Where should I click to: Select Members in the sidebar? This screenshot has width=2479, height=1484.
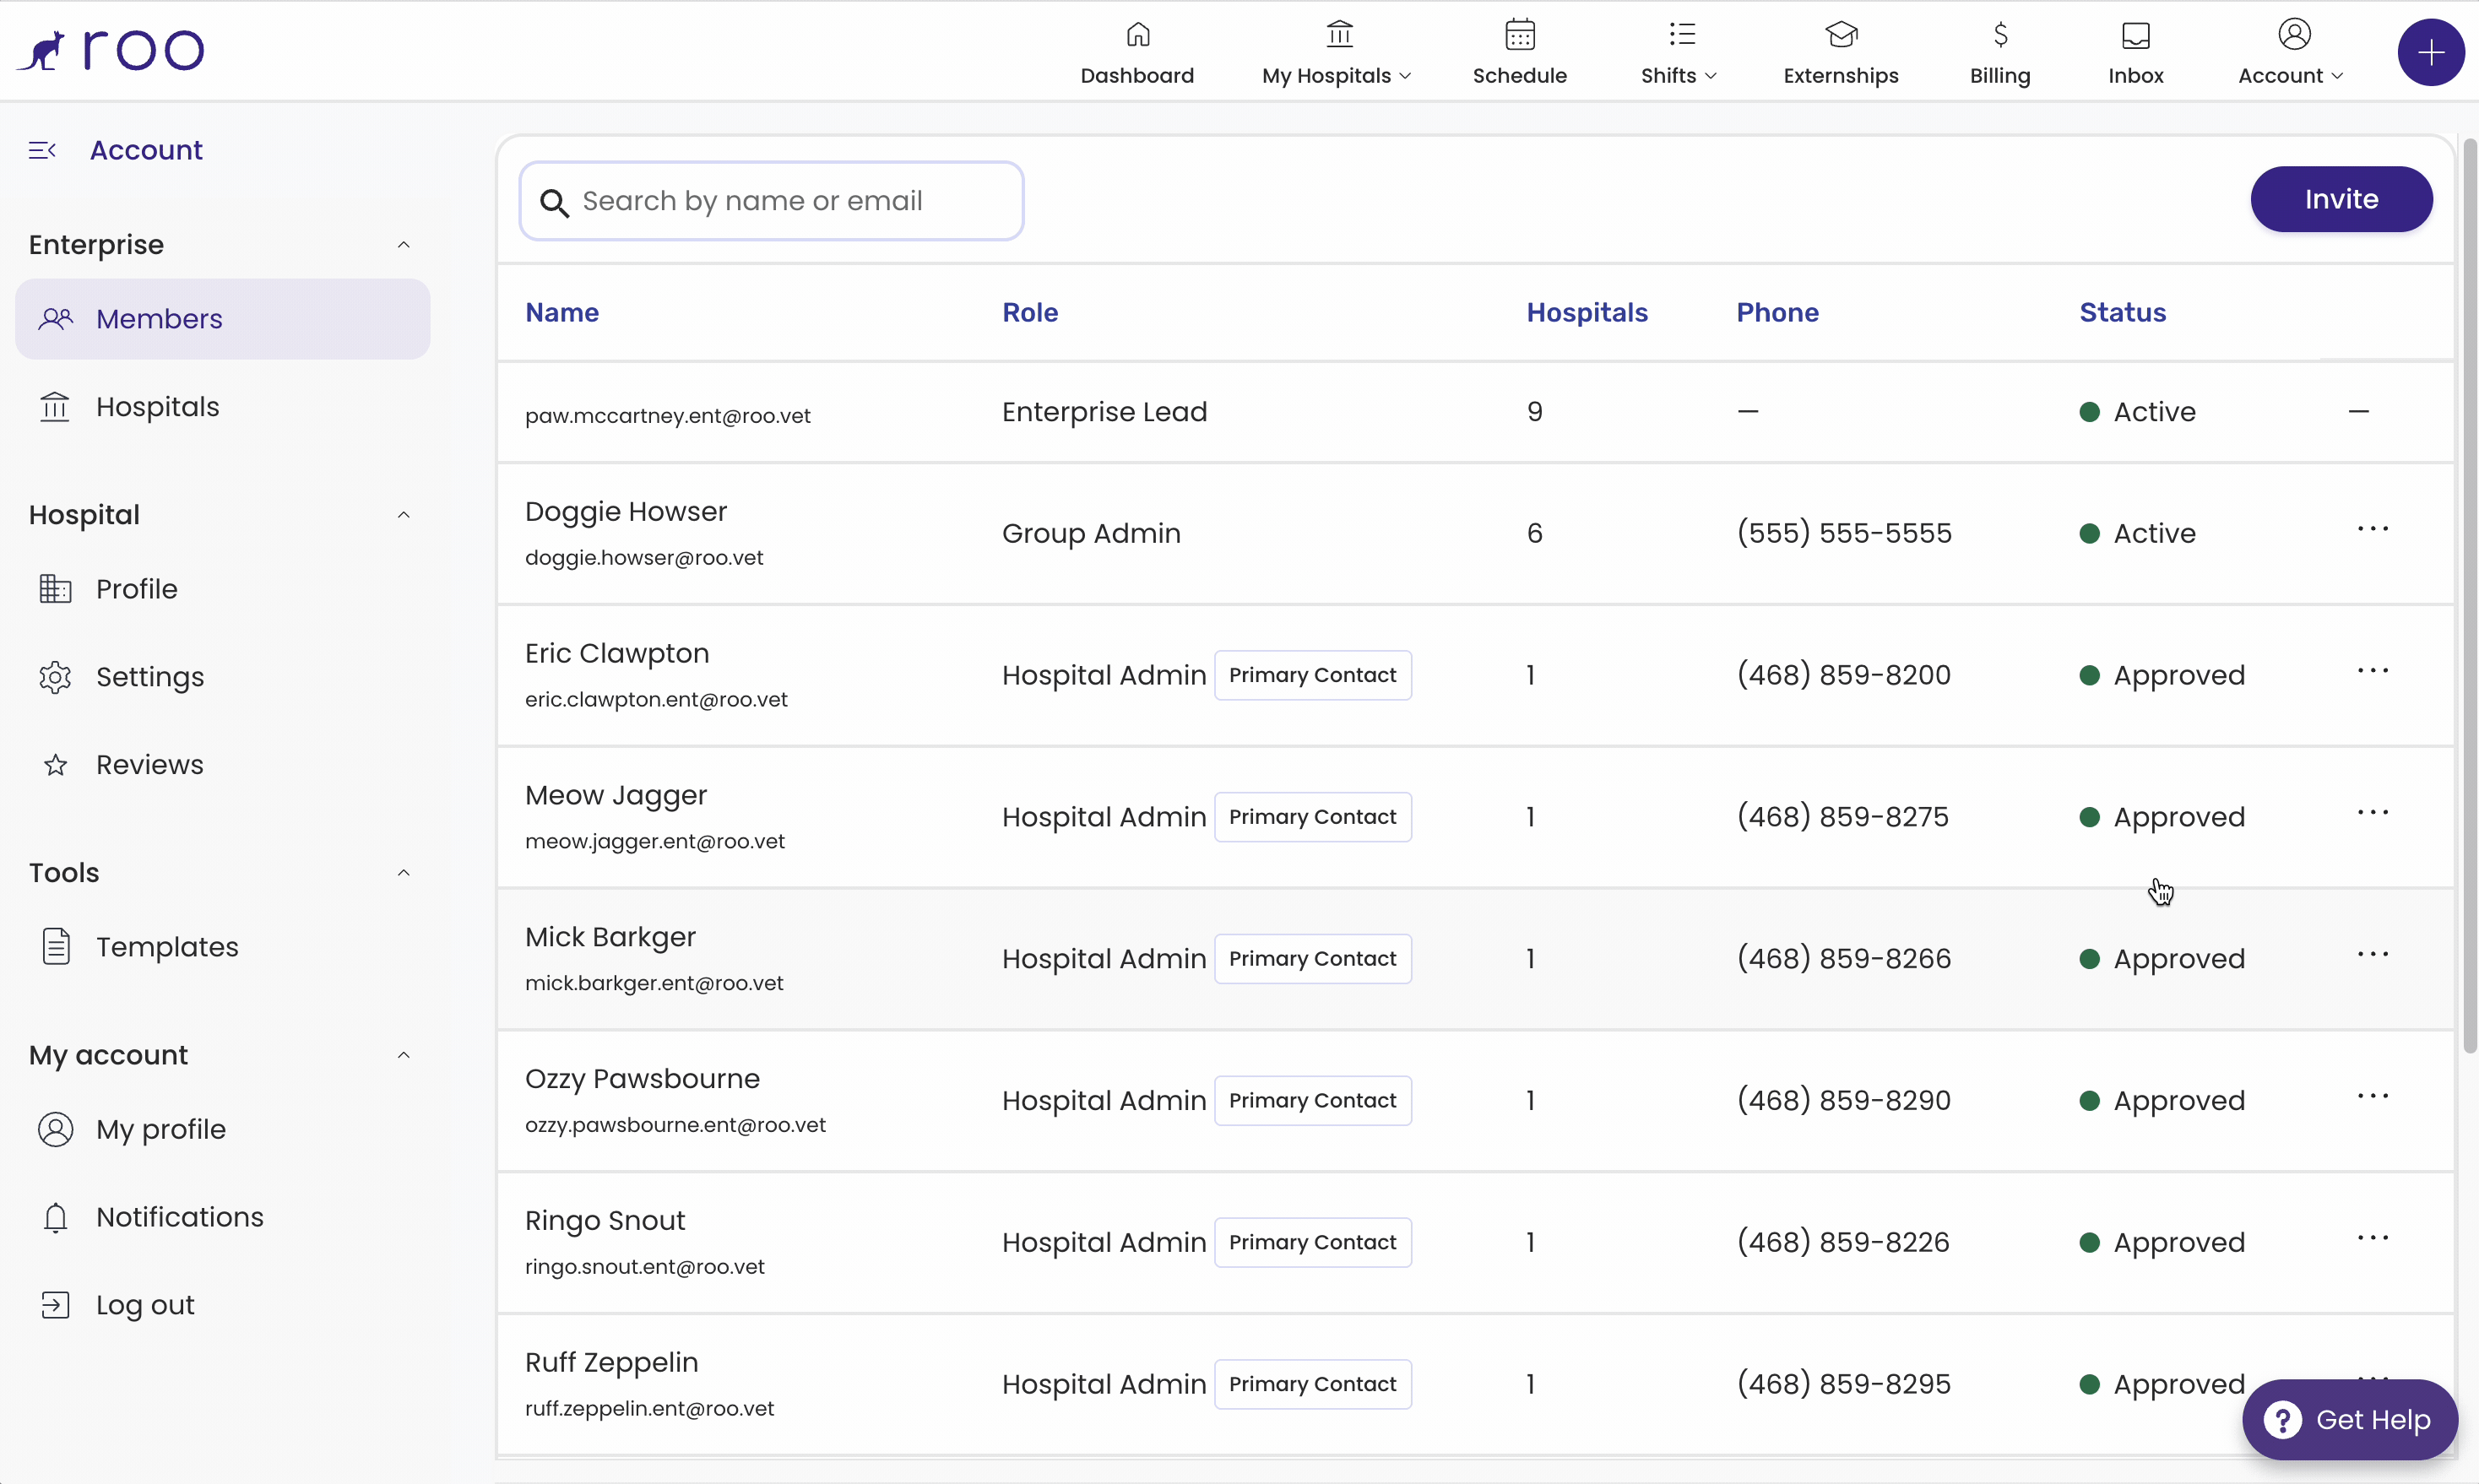pos(223,319)
